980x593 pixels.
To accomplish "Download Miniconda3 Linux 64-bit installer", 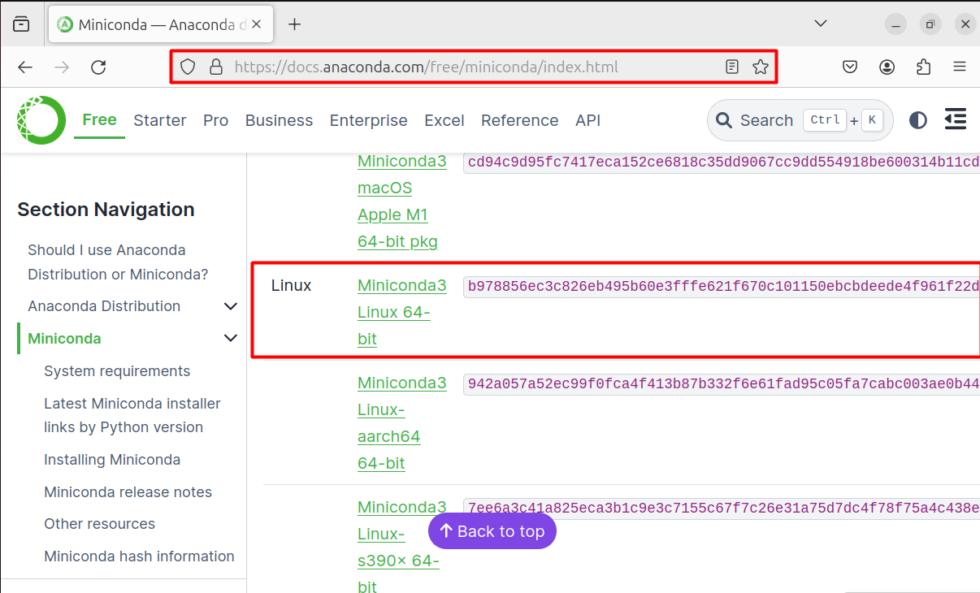I will click(x=402, y=312).
